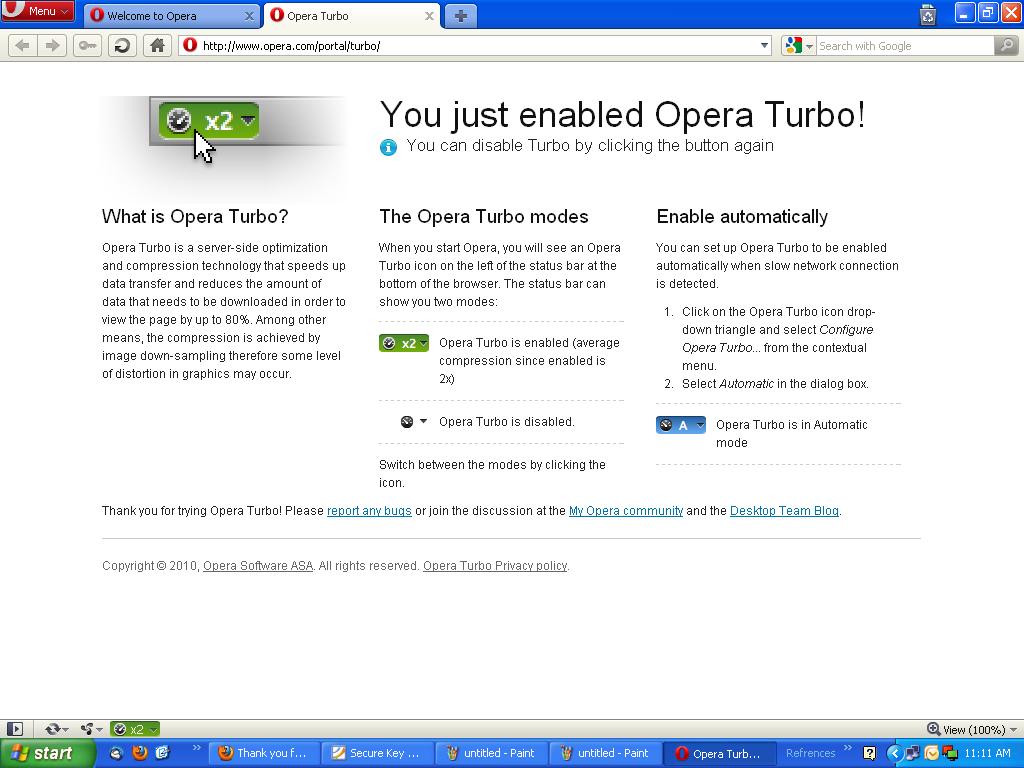The image size is (1024, 768).
Task: Expand the Refrences toolbar chevron
Action: click(848, 748)
